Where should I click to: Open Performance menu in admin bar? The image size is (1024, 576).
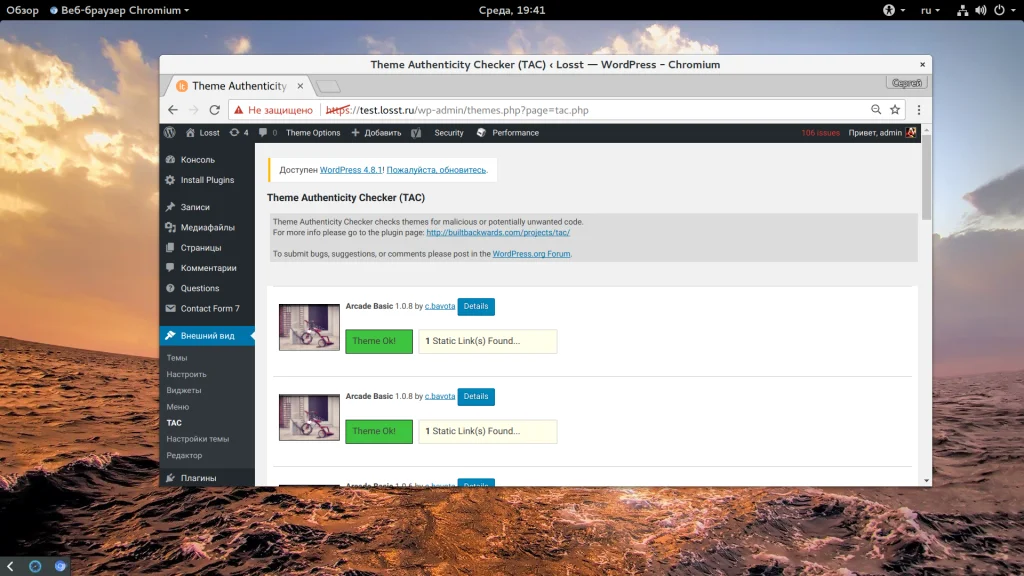coord(508,133)
